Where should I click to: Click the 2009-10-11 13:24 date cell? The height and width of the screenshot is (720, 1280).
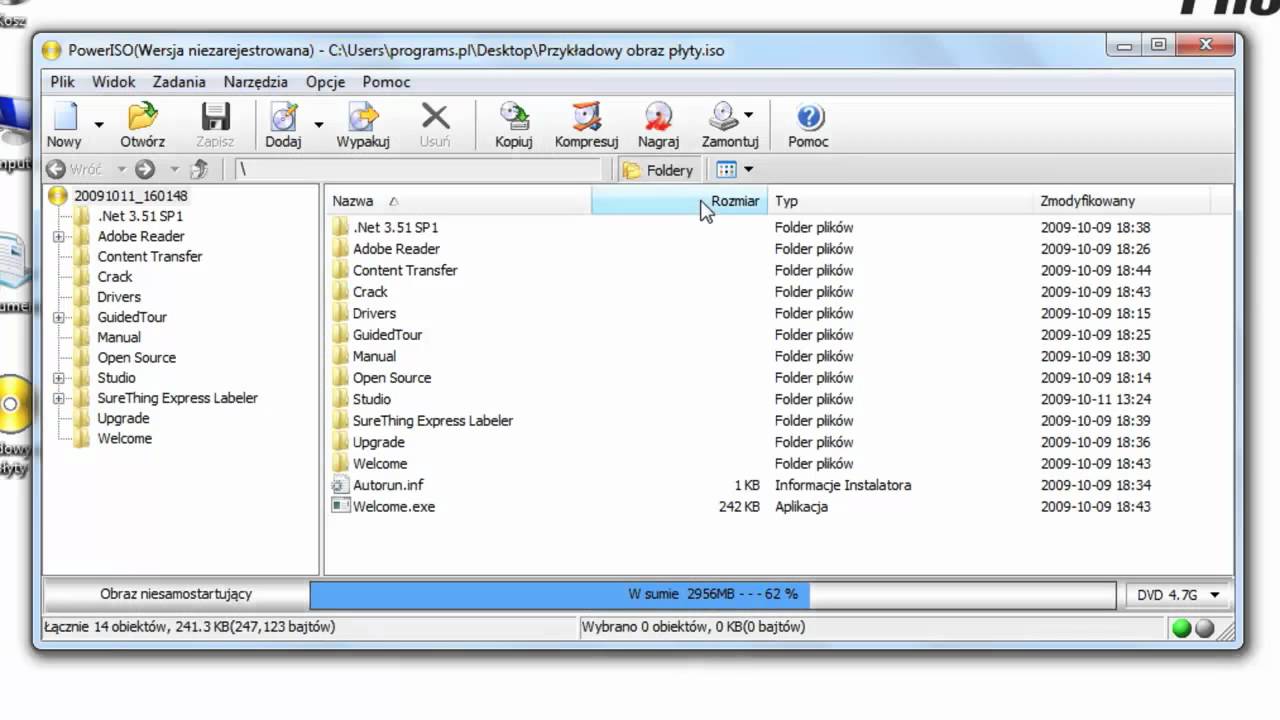point(1095,399)
